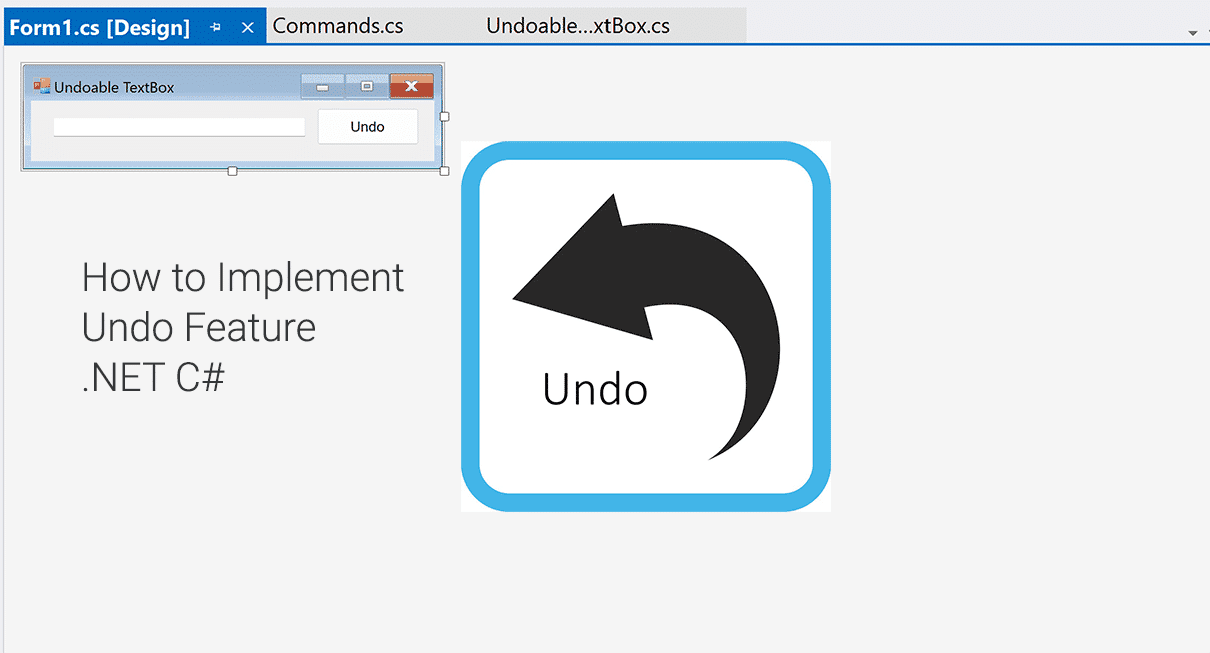Click the bottom-right corner selection handle
This screenshot has height=653, width=1210.
tap(444, 172)
